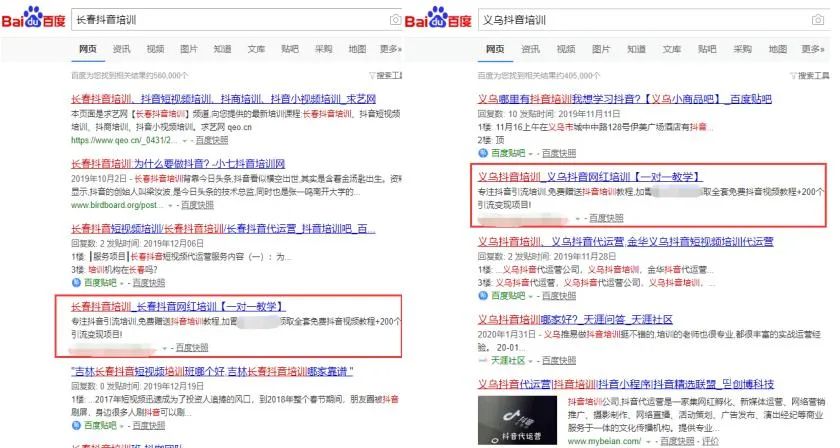Switch to 视频 tab in left window
This screenshot has width=840, height=448.
(155, 49)
